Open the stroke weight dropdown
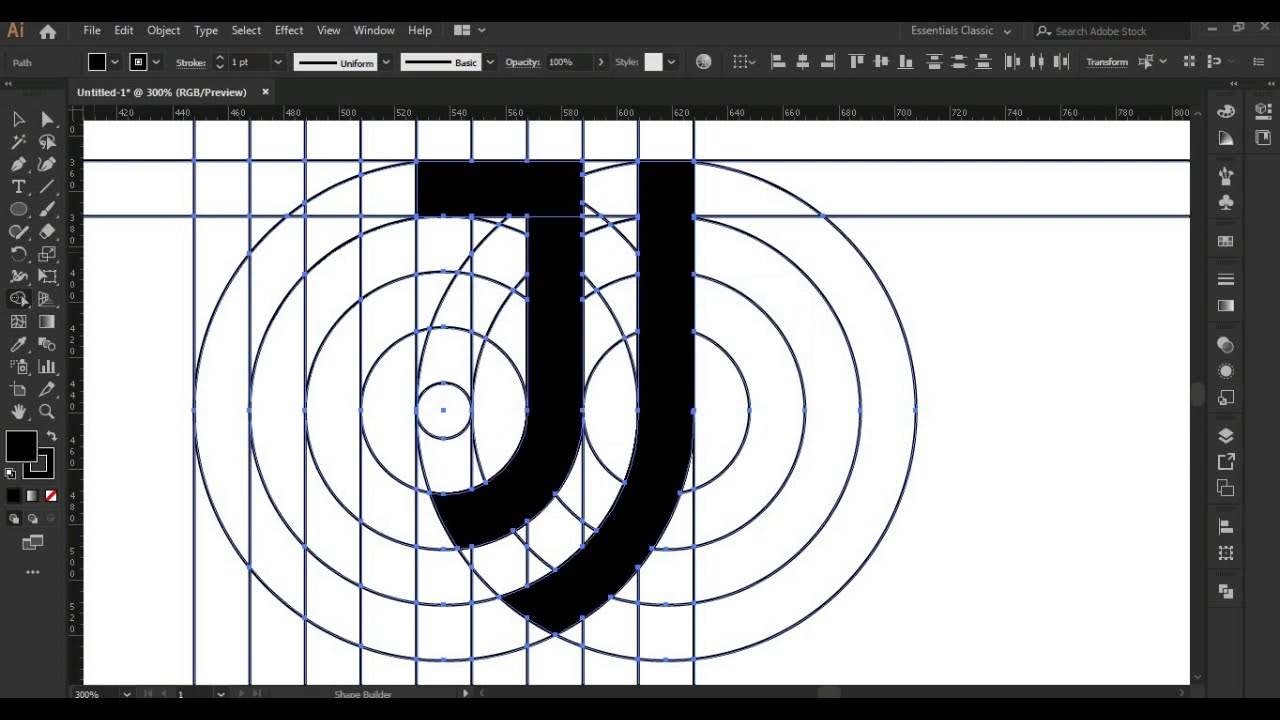The width and height of the screenshot is (1280, 720). 278,62
